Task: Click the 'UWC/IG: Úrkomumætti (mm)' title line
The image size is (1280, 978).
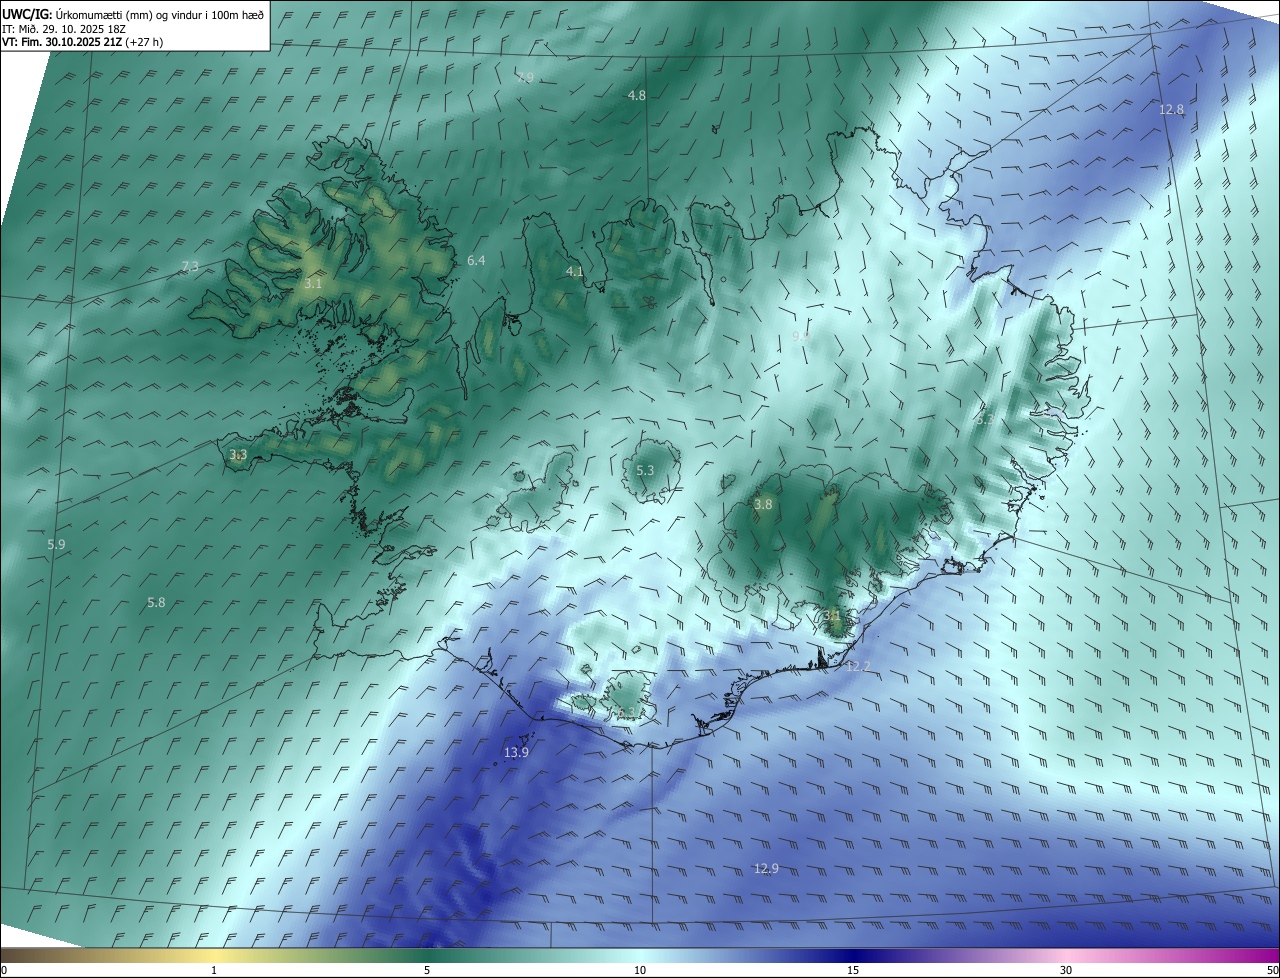Action: click(x=133, y=14)
